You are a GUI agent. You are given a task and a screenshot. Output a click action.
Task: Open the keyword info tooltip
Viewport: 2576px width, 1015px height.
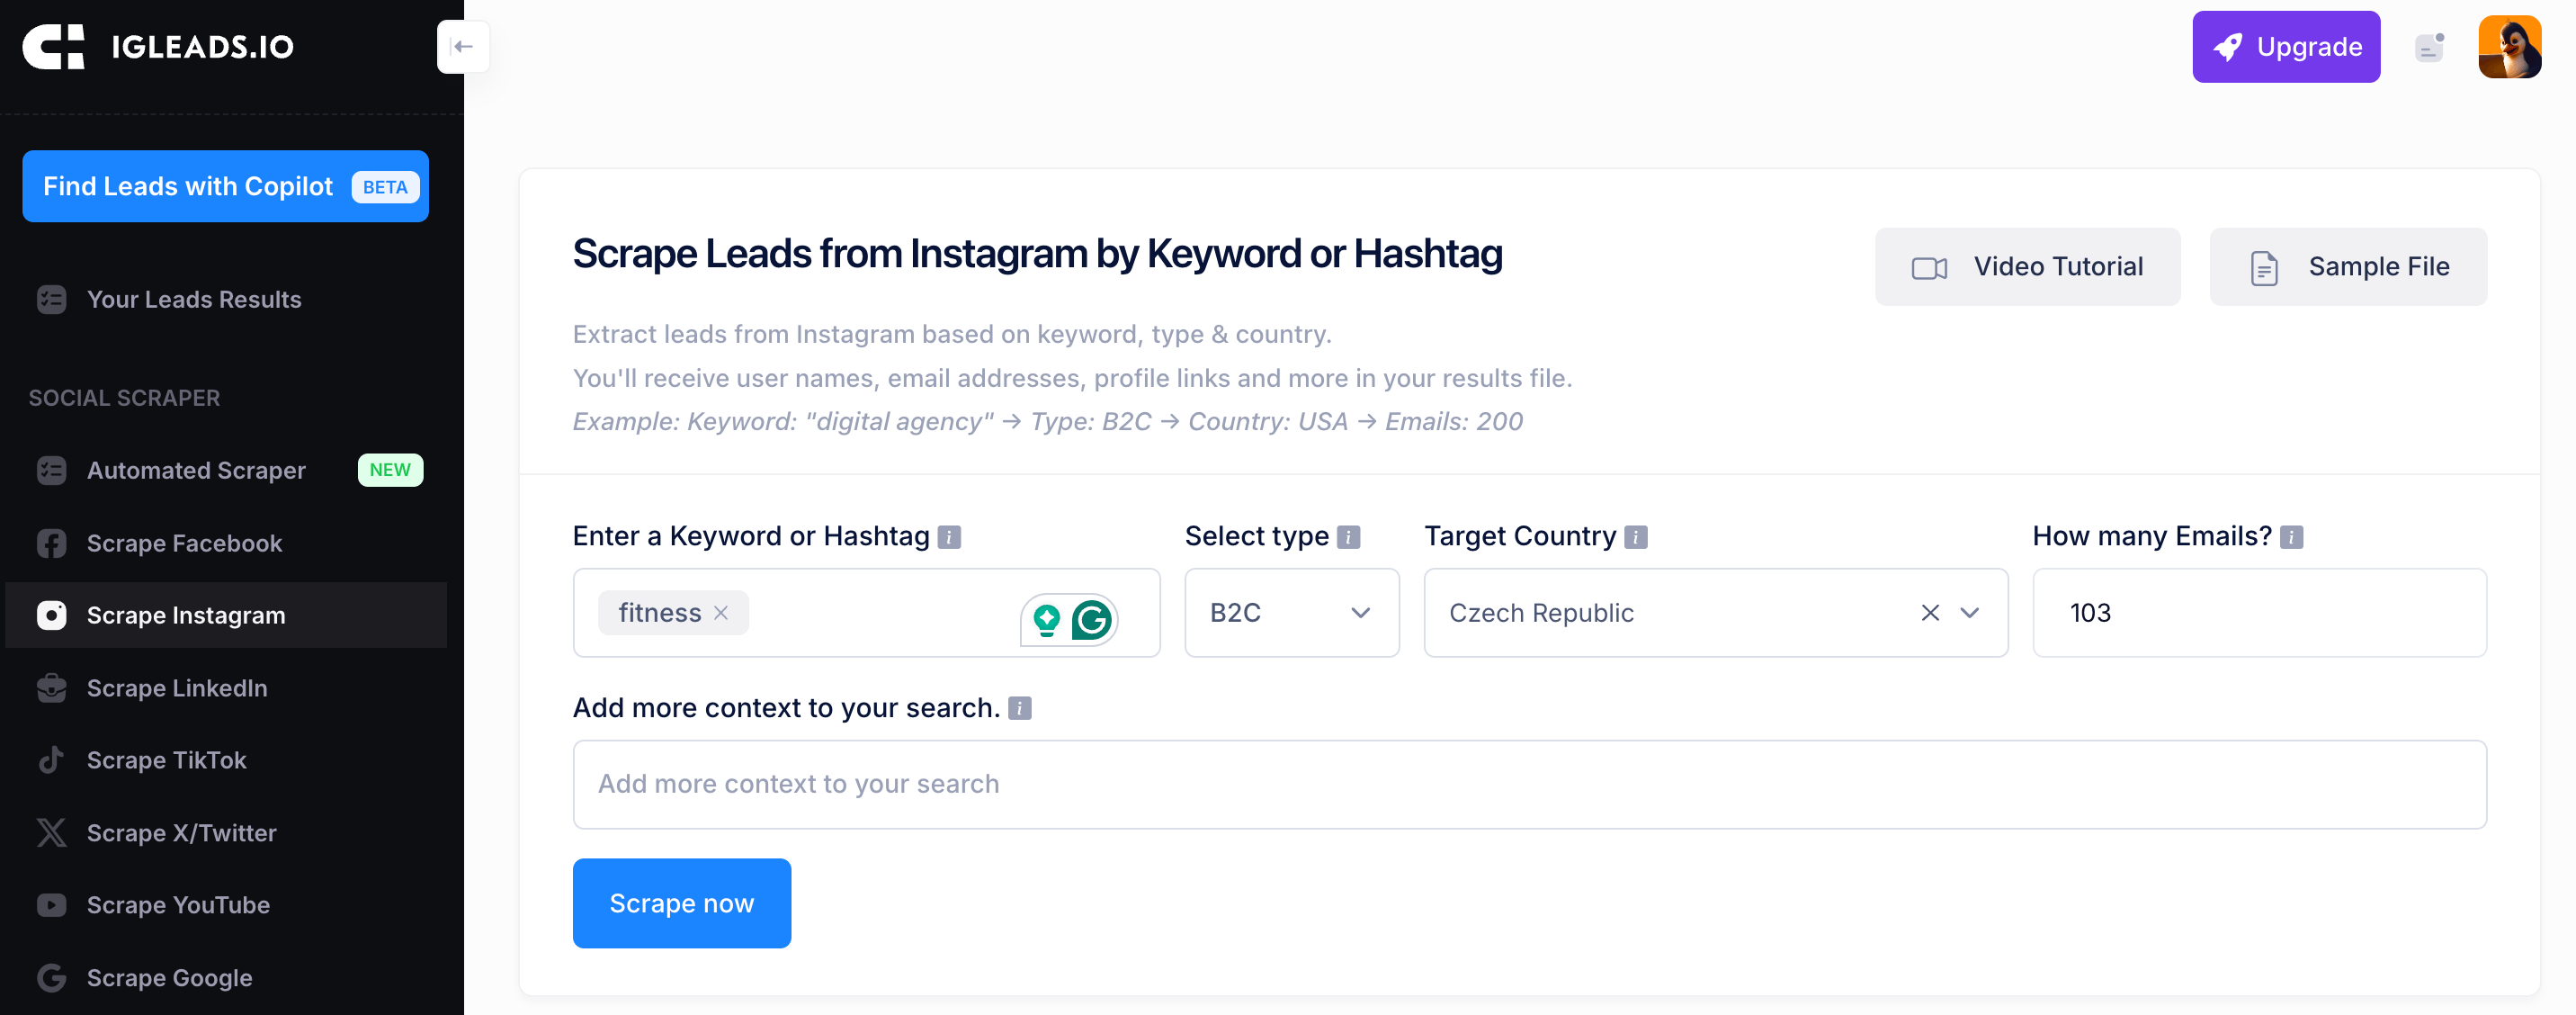(948, 536)
